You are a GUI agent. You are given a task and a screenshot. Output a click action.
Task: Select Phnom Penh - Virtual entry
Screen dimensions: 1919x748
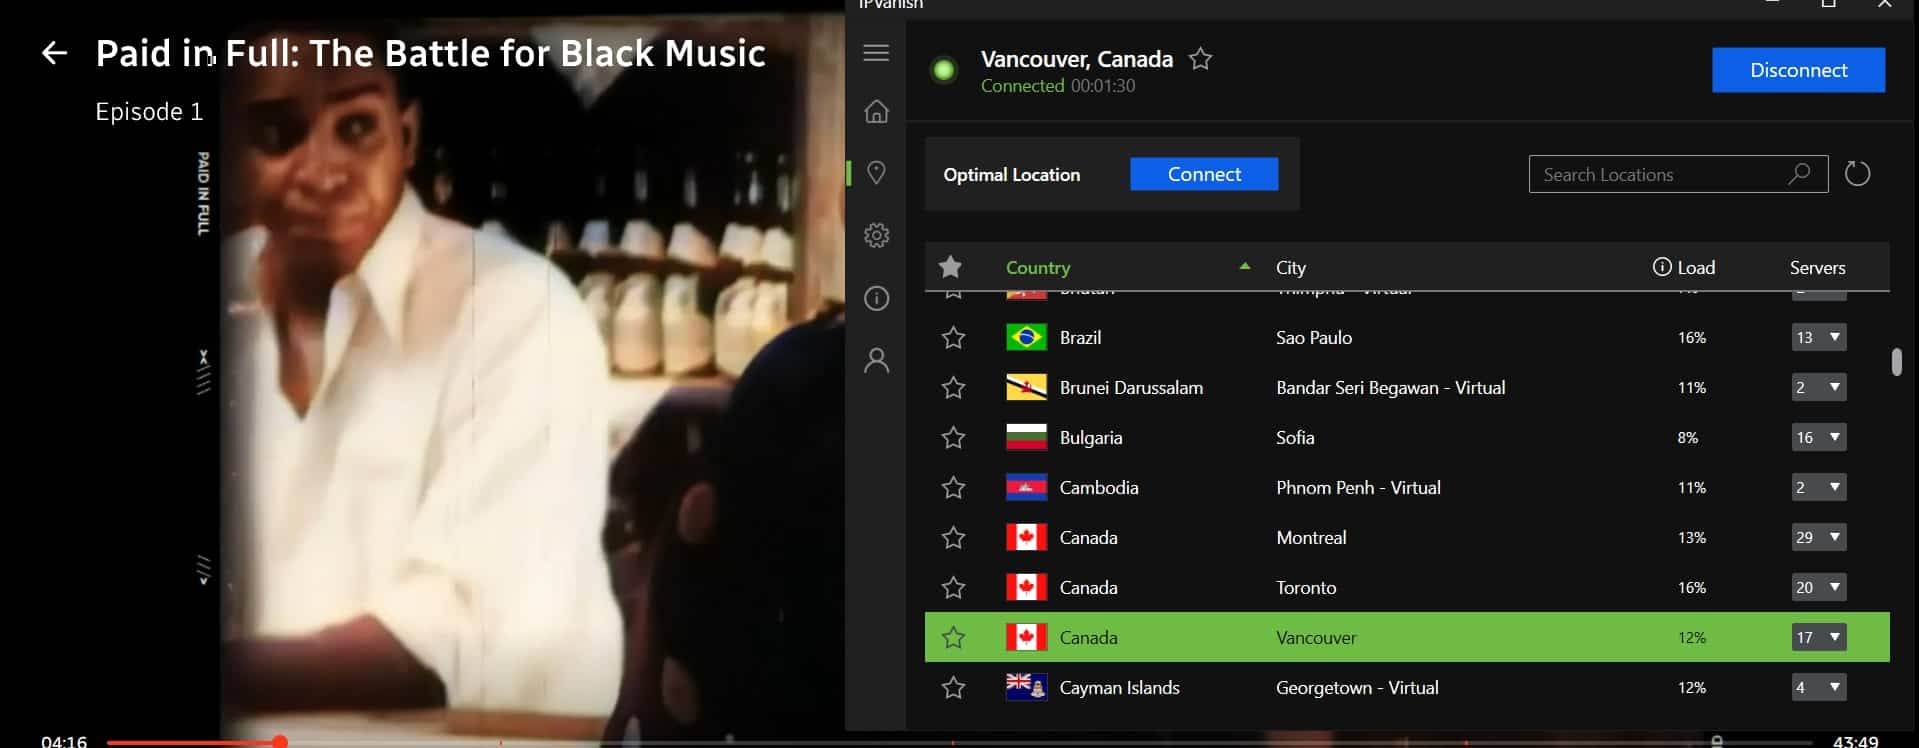[x=1358, y=487]
